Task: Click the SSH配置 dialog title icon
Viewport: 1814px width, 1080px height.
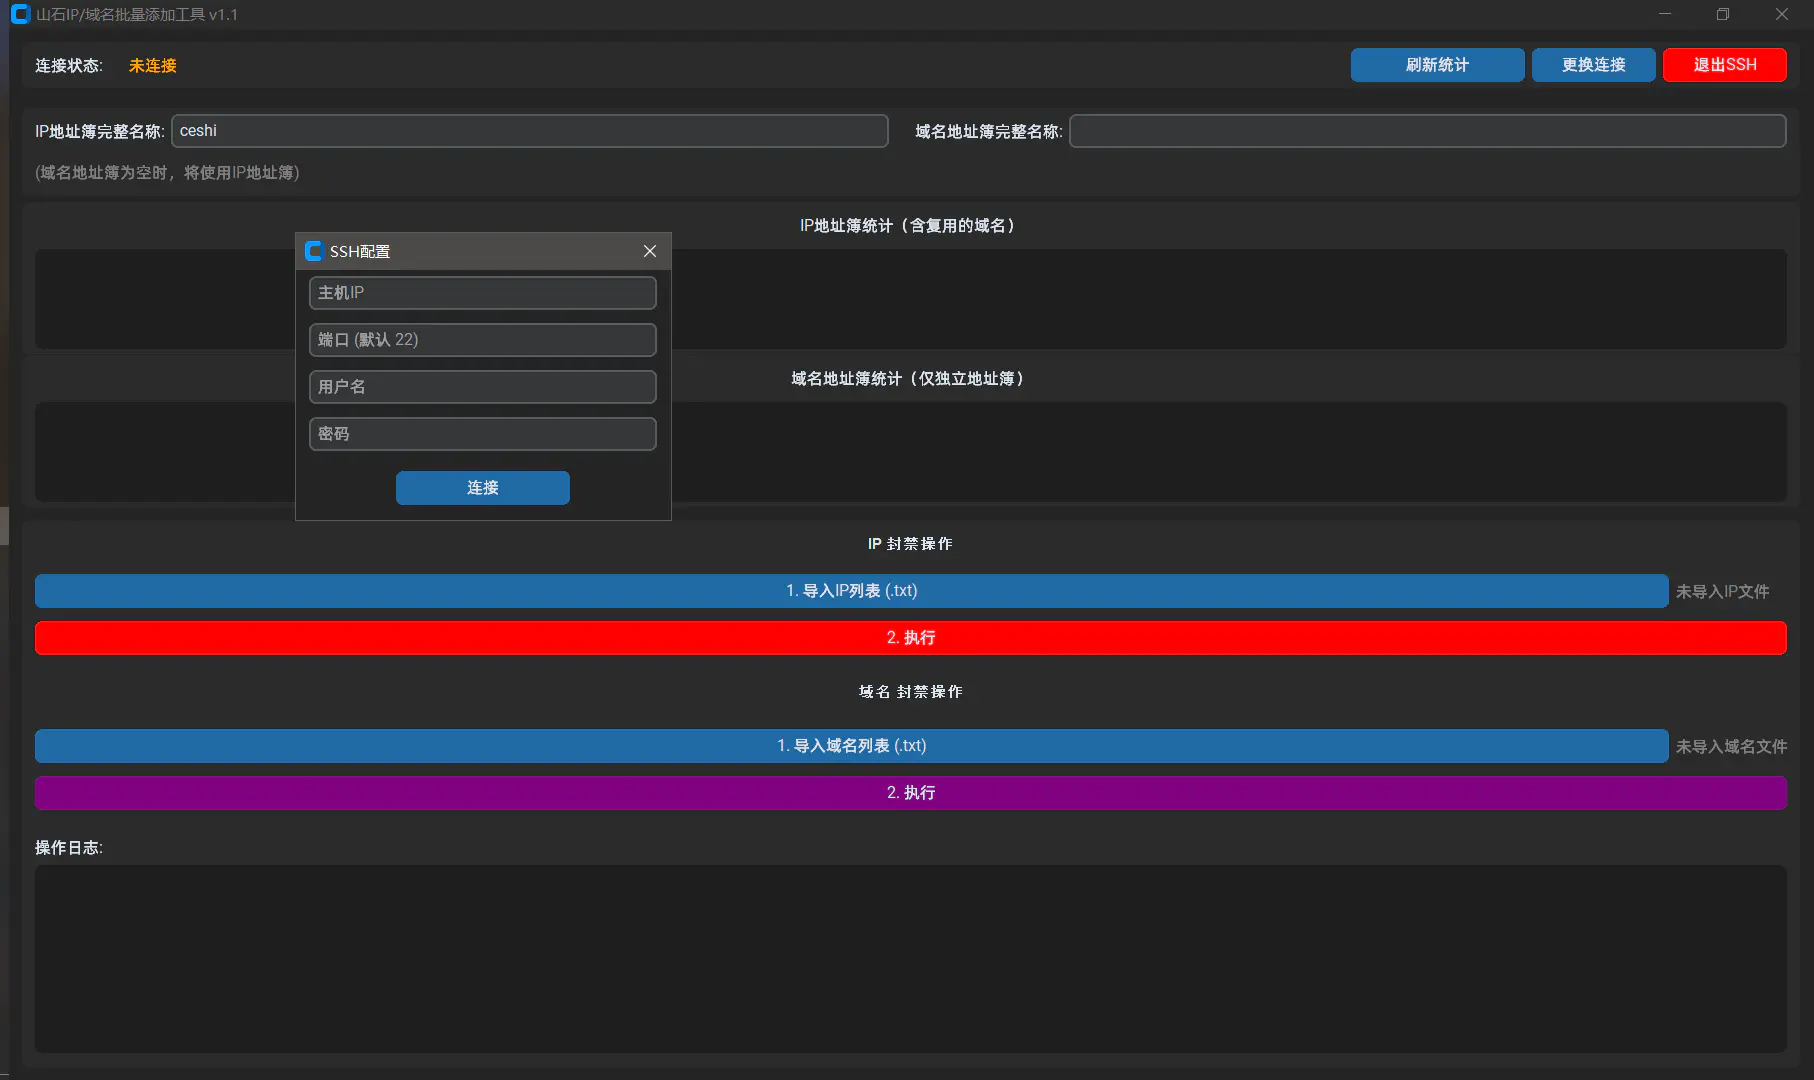Action: tap(314, 251)
